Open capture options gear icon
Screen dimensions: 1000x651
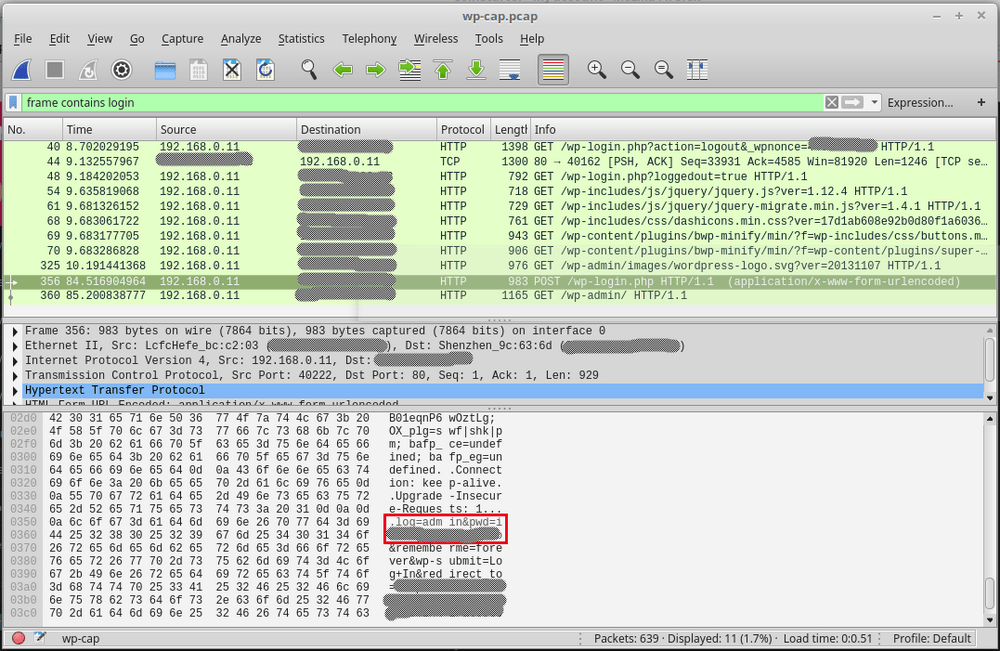[121, 70]
